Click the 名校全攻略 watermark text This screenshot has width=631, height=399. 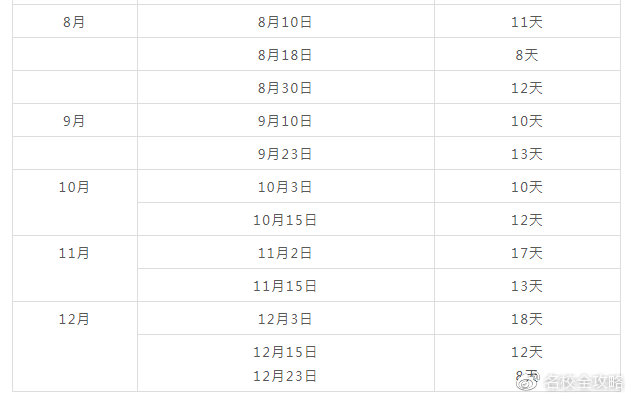583,382
